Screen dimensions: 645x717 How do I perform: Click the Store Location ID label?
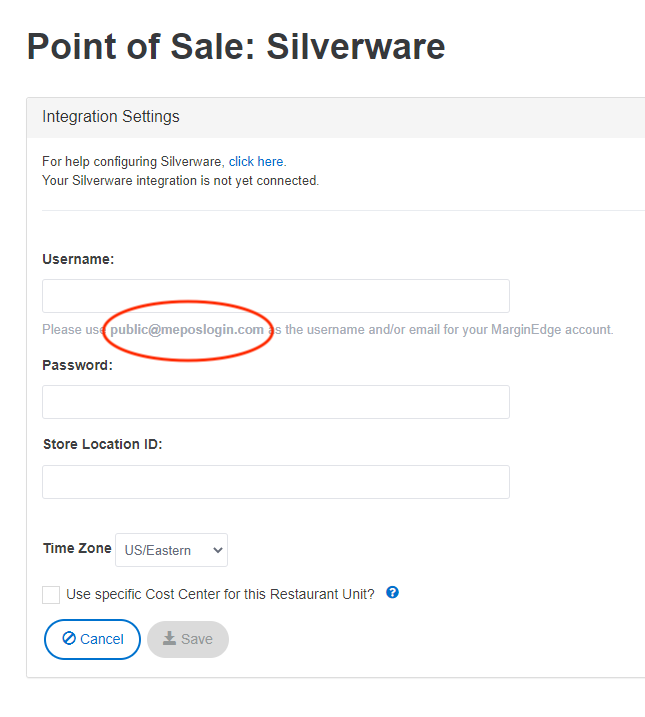102,444
